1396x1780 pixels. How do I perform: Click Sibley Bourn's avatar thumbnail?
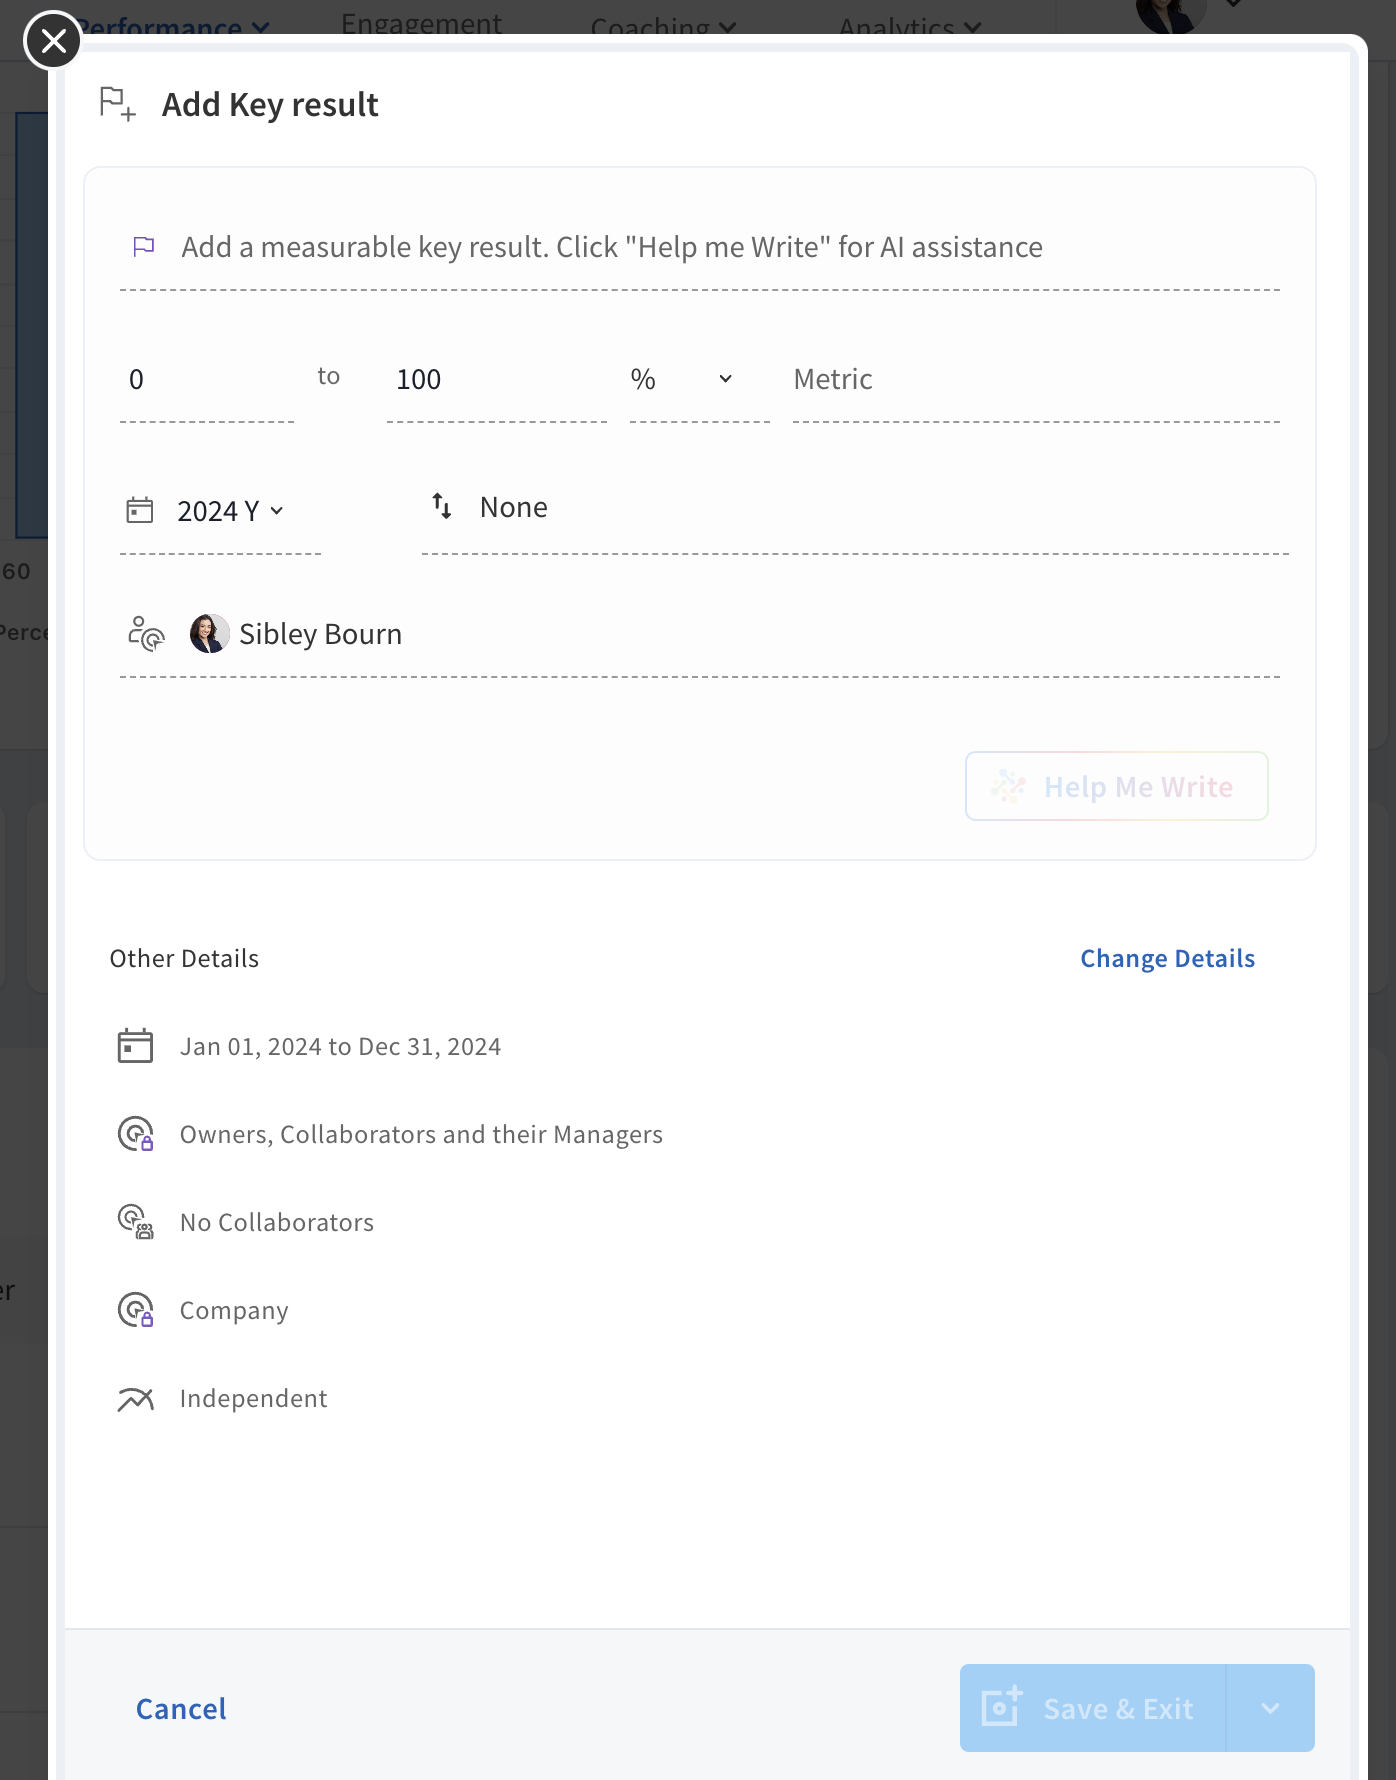tap(210, 634)
